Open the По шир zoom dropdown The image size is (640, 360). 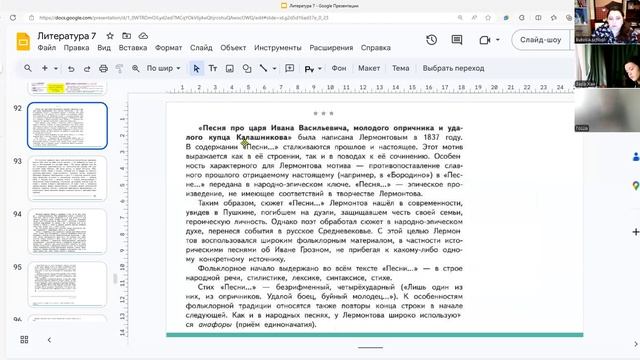click(163, 68)
